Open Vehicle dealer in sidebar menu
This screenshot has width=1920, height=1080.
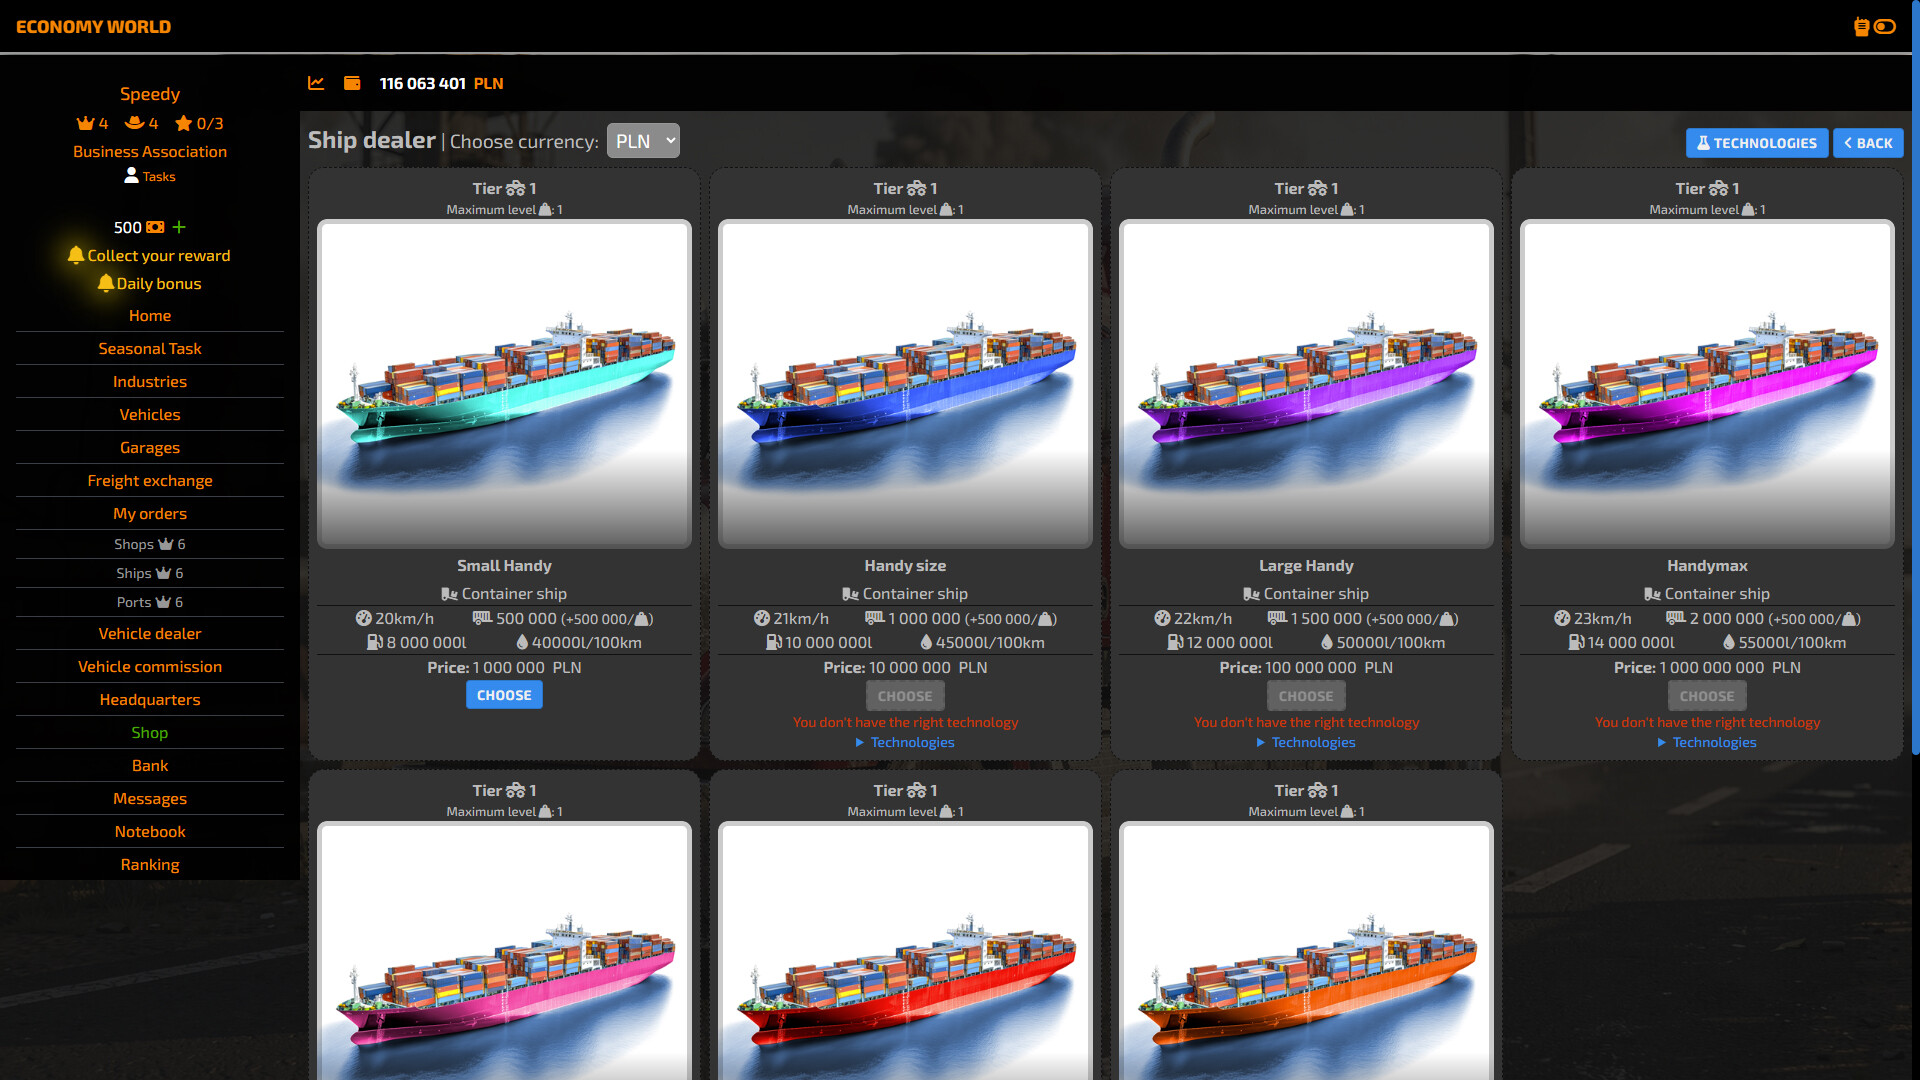(x=150, y=633)
